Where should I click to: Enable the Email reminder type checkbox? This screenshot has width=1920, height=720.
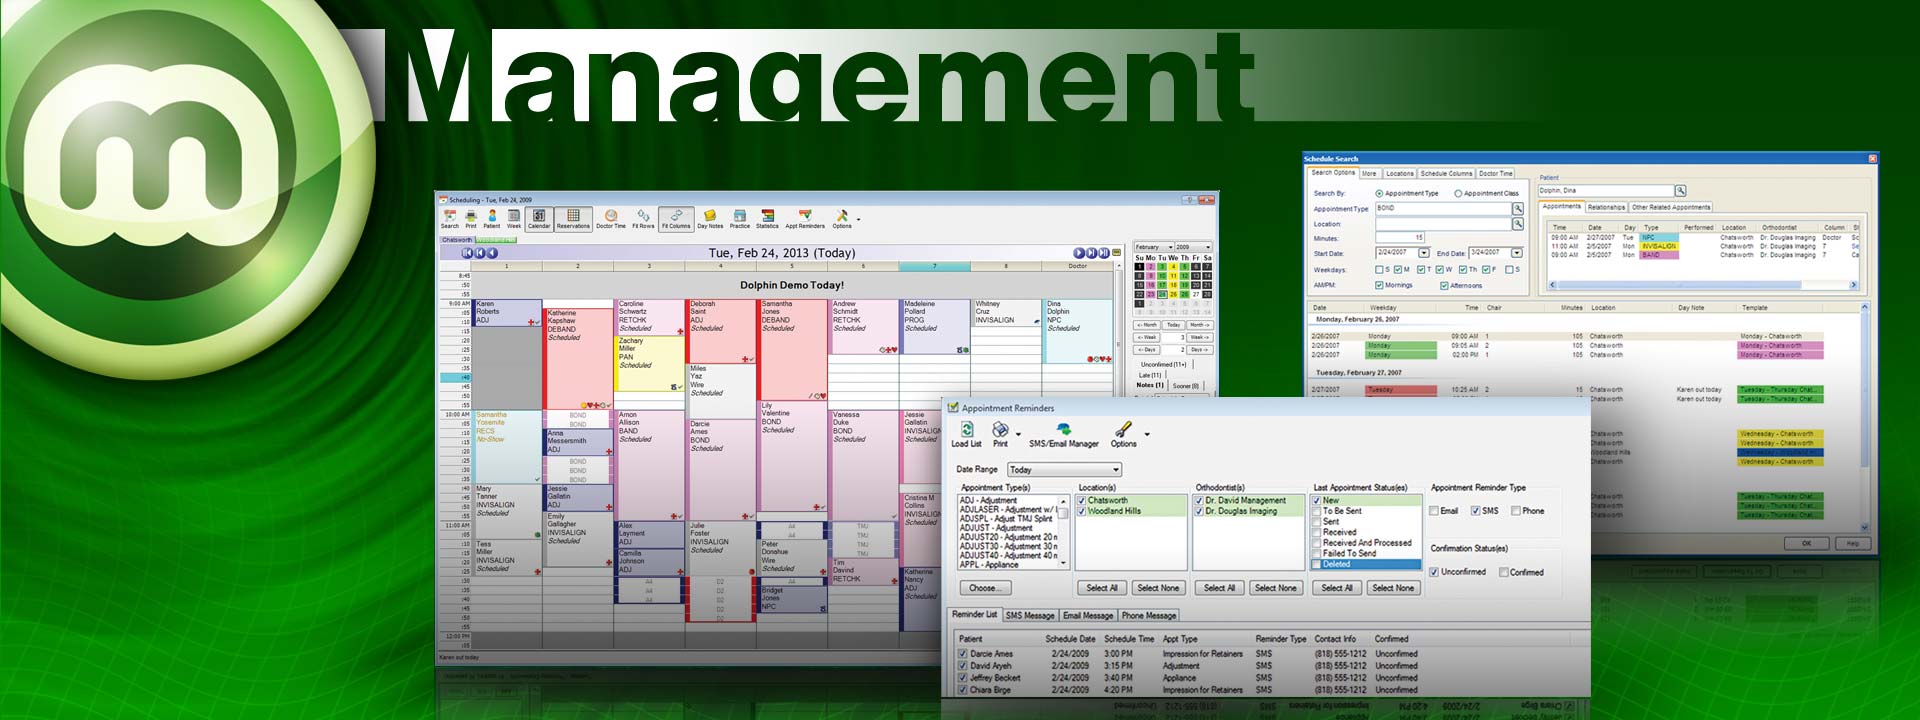tap(1435, 511)
